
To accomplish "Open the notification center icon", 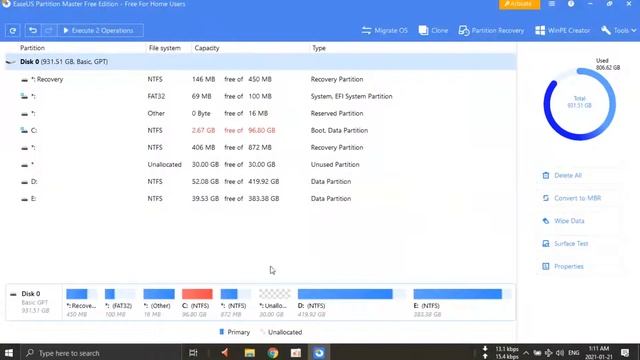I will [x=625, y=353].
